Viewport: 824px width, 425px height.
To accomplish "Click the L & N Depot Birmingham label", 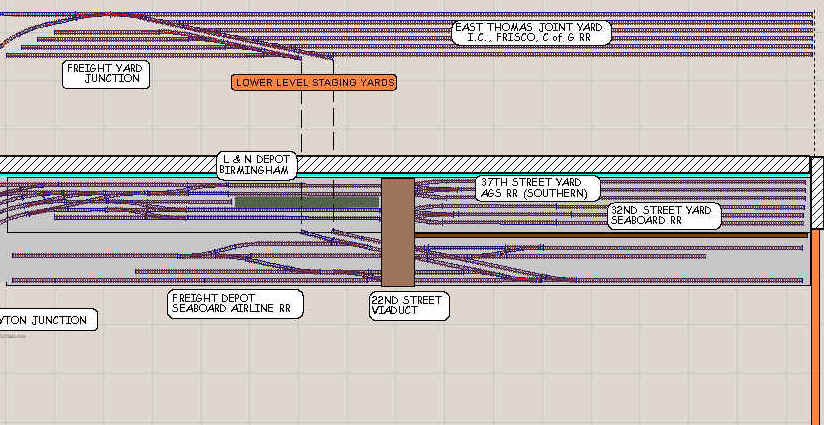I will (x=257, y=166).
